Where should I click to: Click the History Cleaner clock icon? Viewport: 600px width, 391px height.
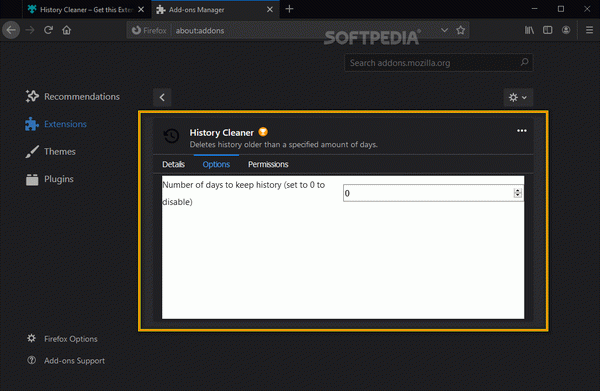coord(171,136)
